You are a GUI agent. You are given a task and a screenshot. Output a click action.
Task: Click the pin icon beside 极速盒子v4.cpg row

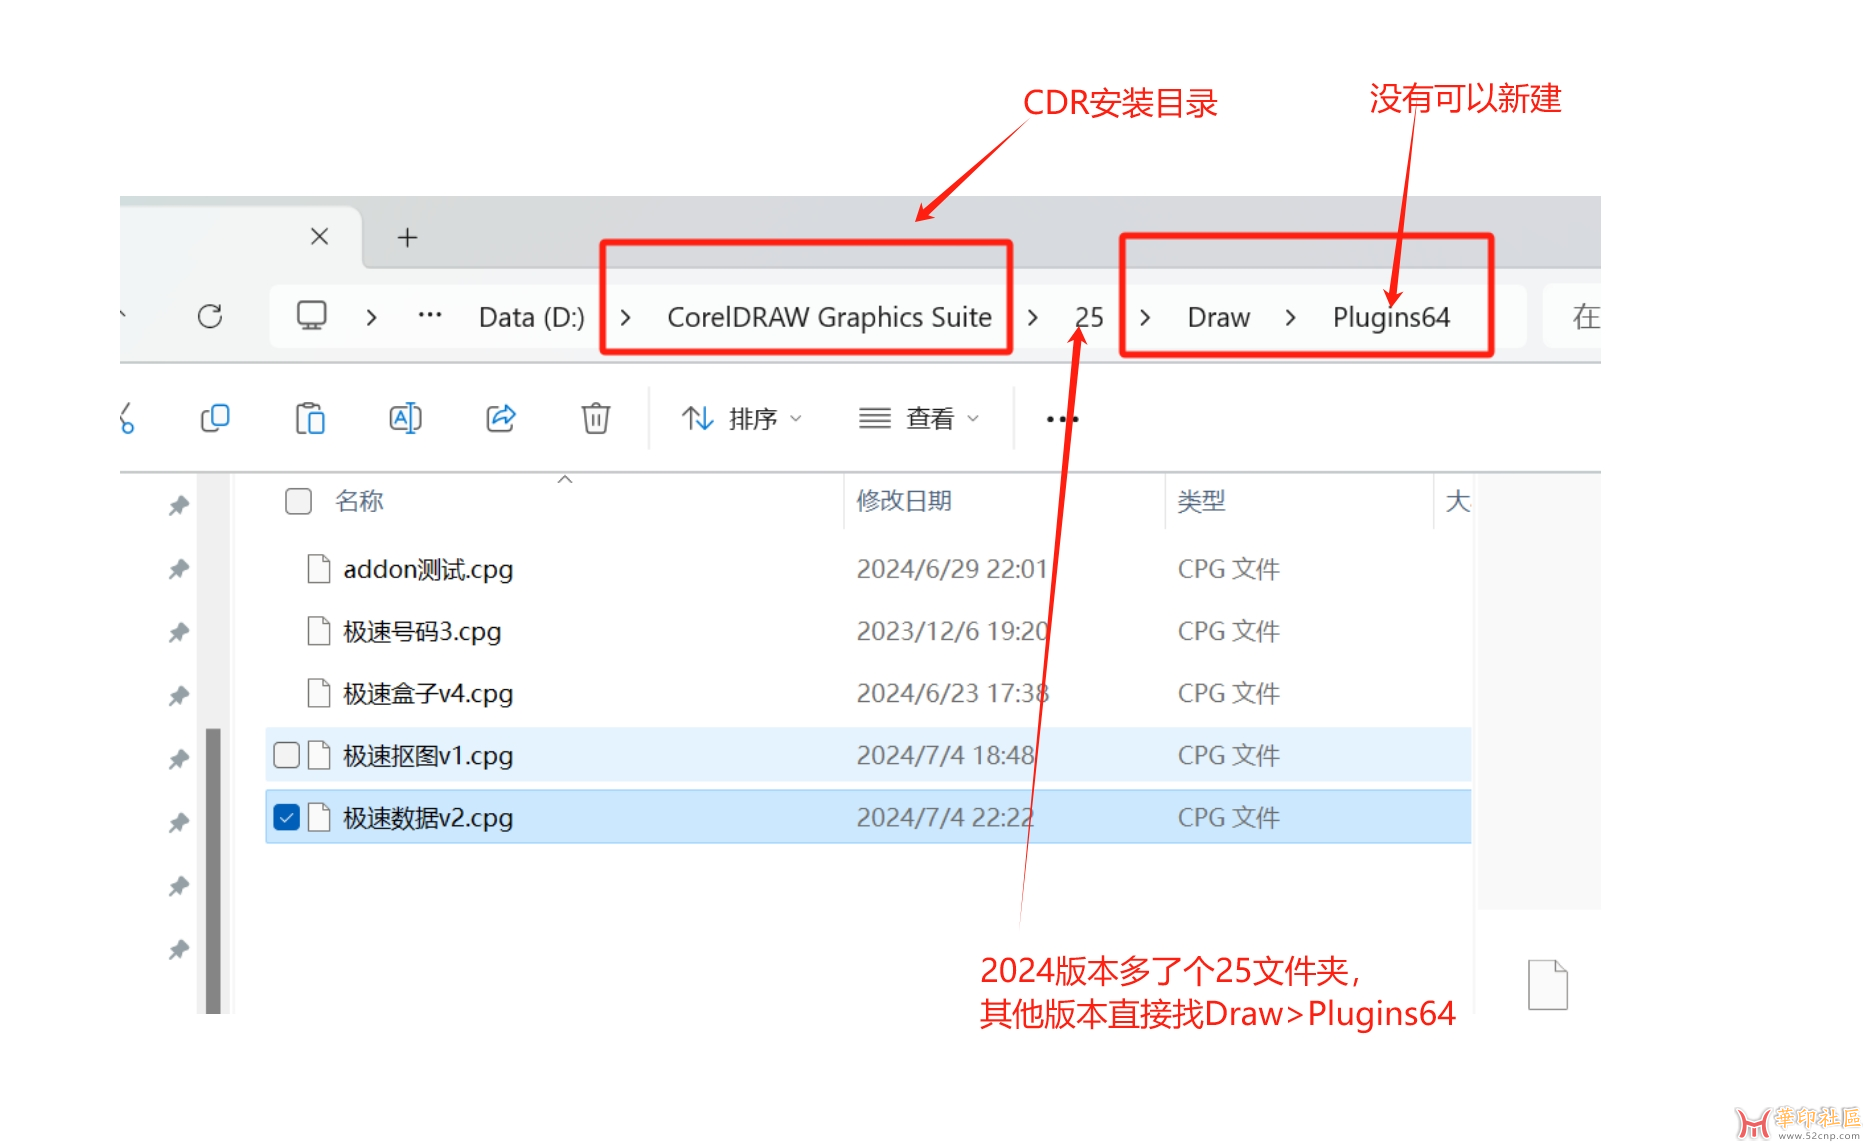[x=179, y=695]
